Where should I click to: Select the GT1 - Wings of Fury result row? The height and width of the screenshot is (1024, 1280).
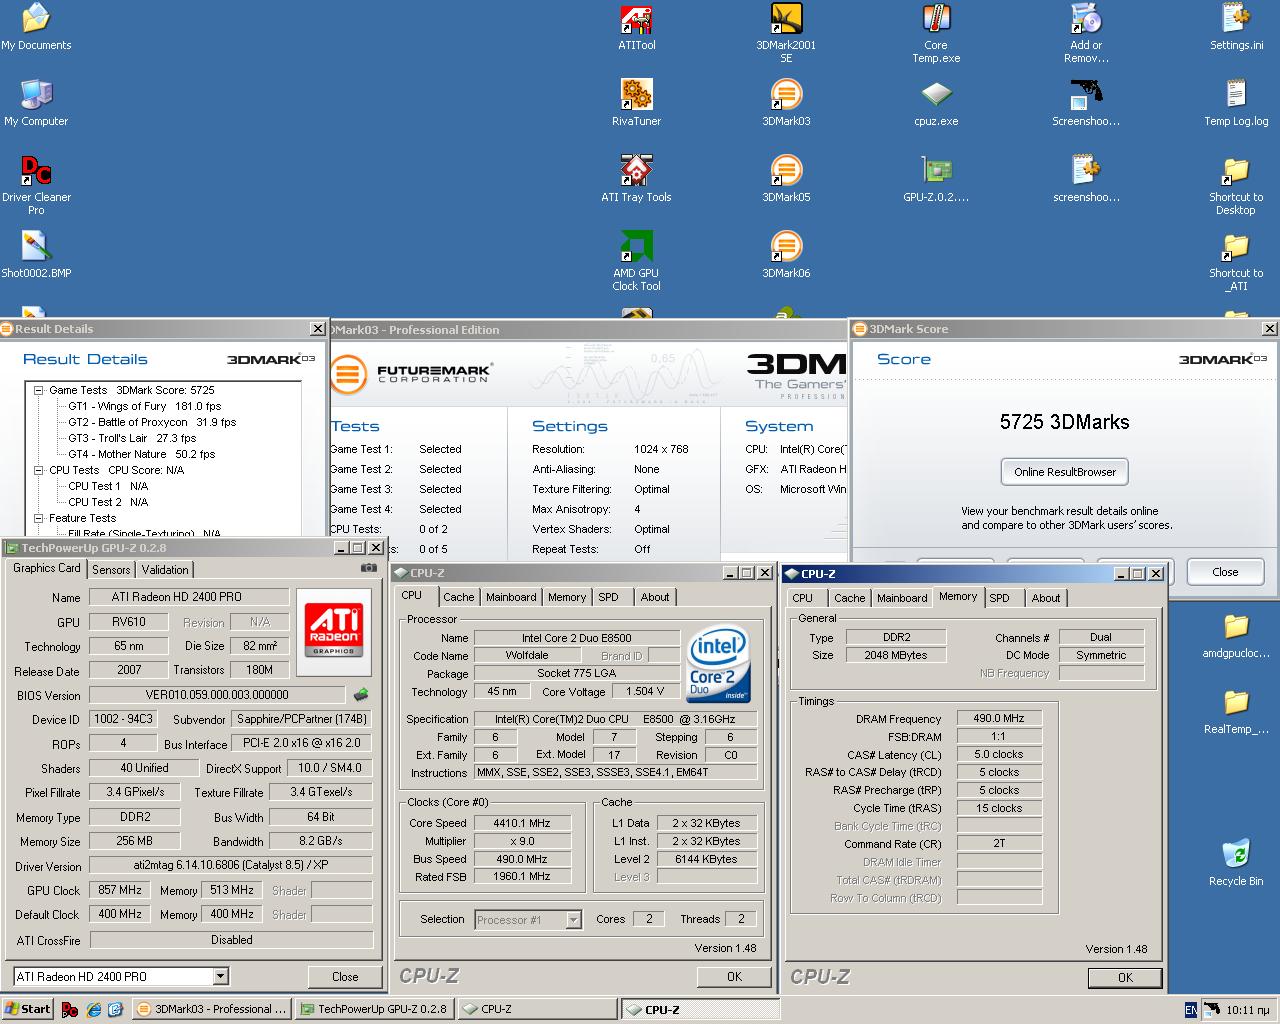[x=145, y=406]
